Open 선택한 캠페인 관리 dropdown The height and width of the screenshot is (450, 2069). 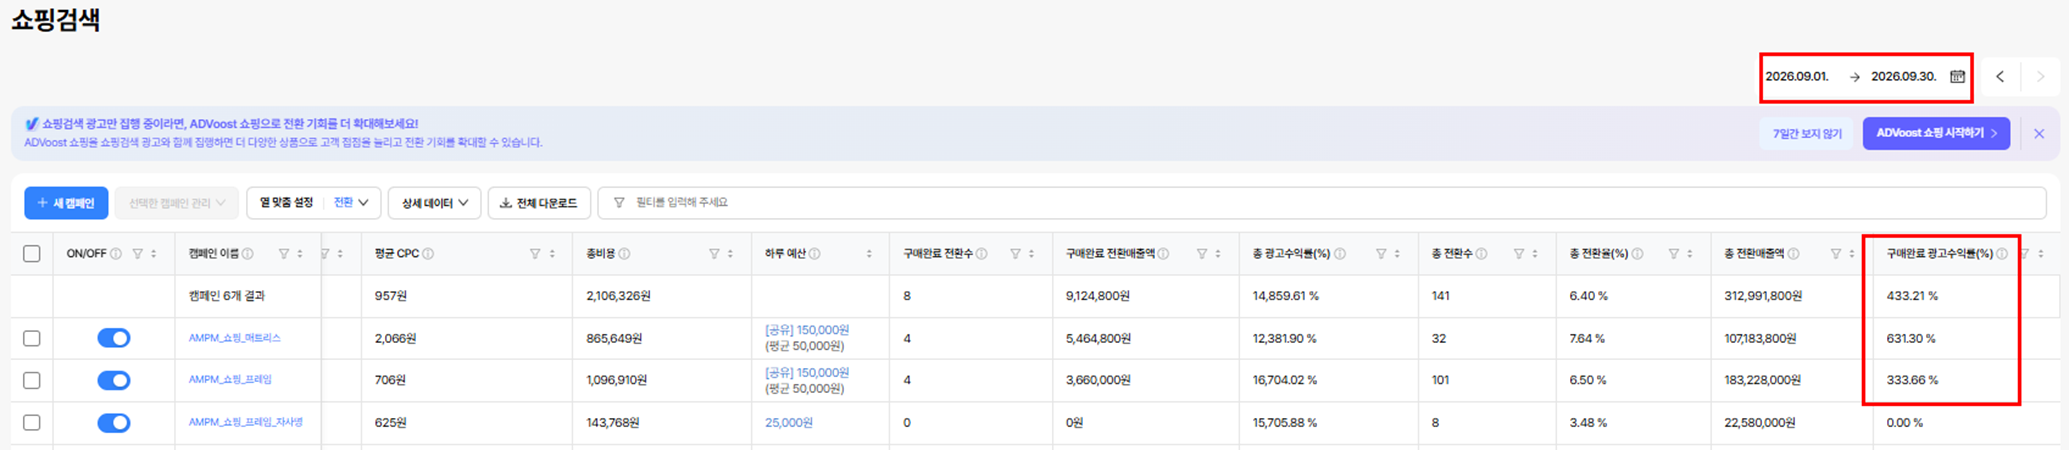177,203
